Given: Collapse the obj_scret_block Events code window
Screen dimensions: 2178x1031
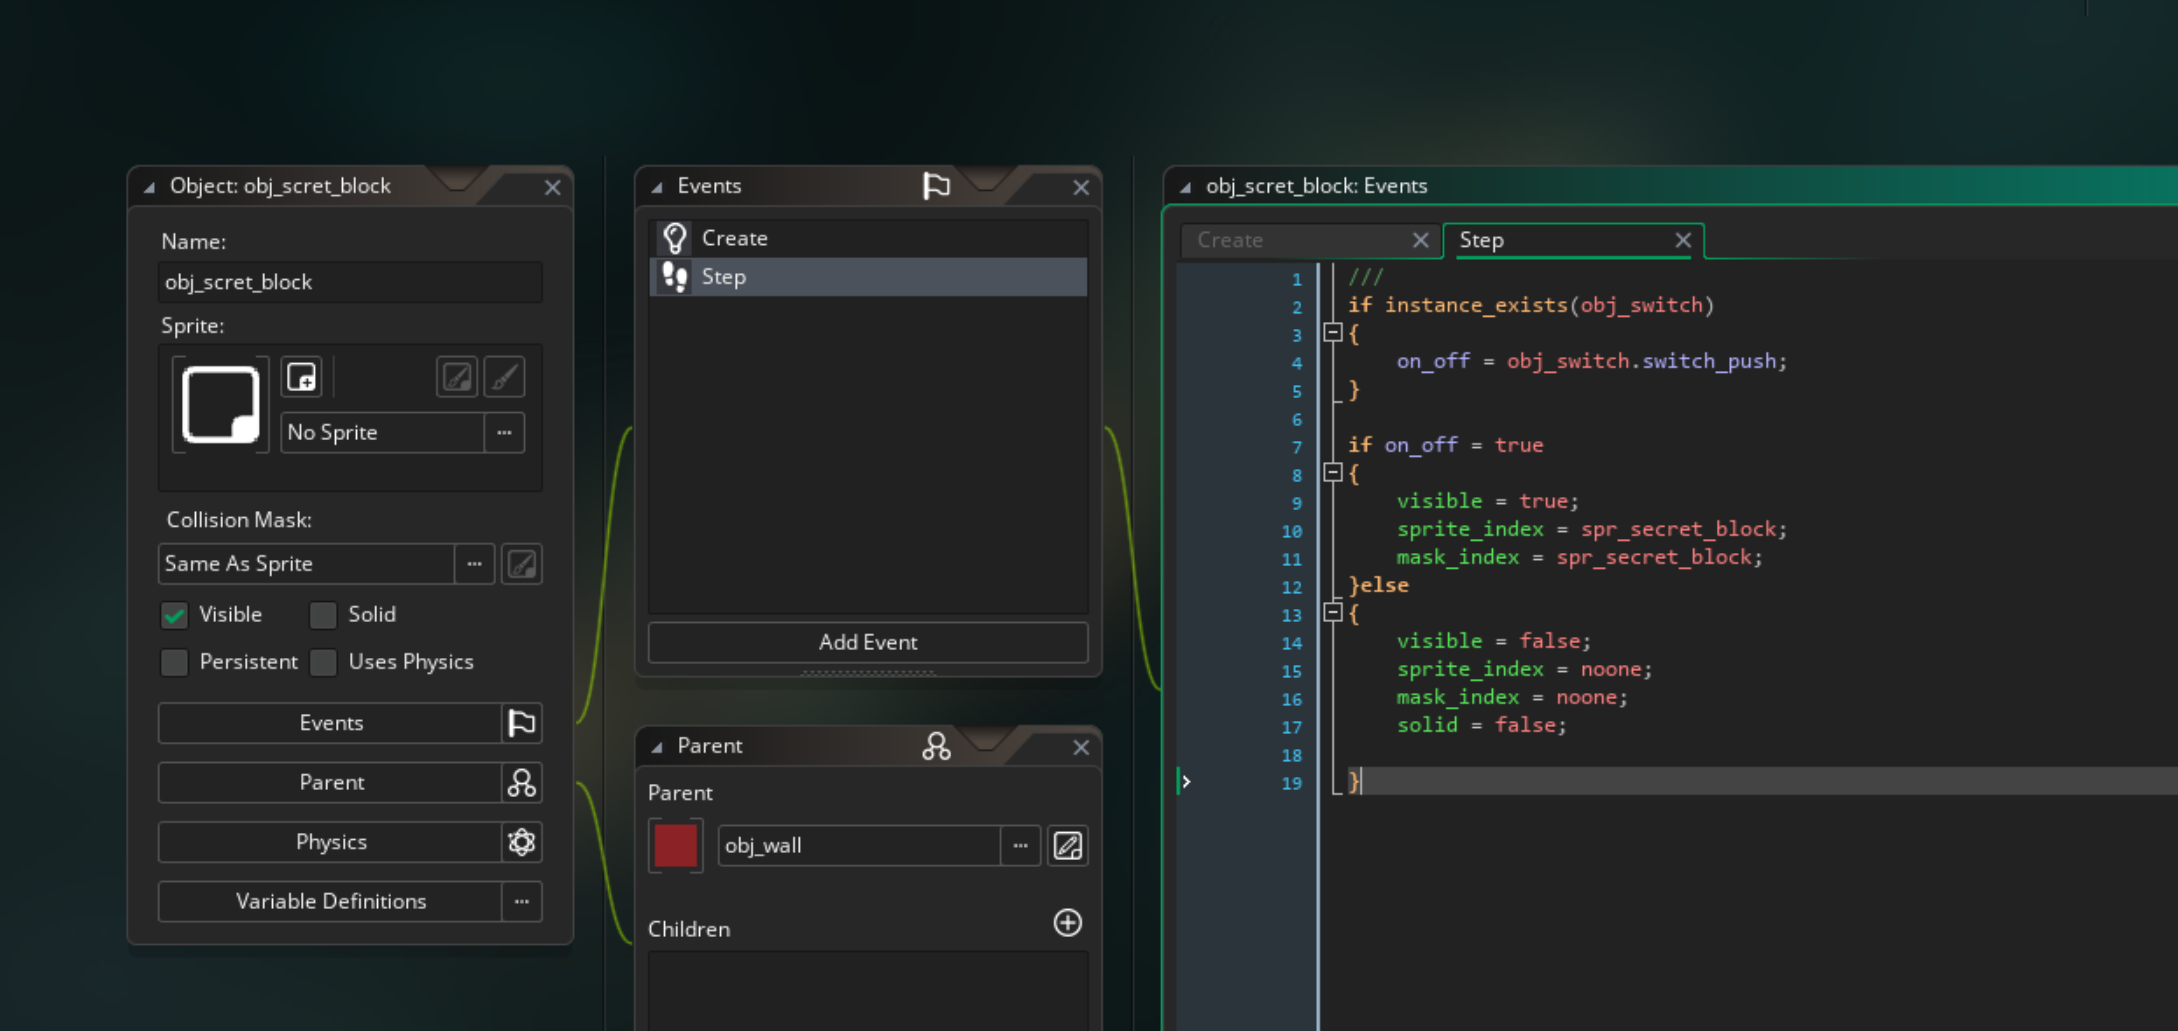Looking at the screenshot, I should (x=1185, y=187).
